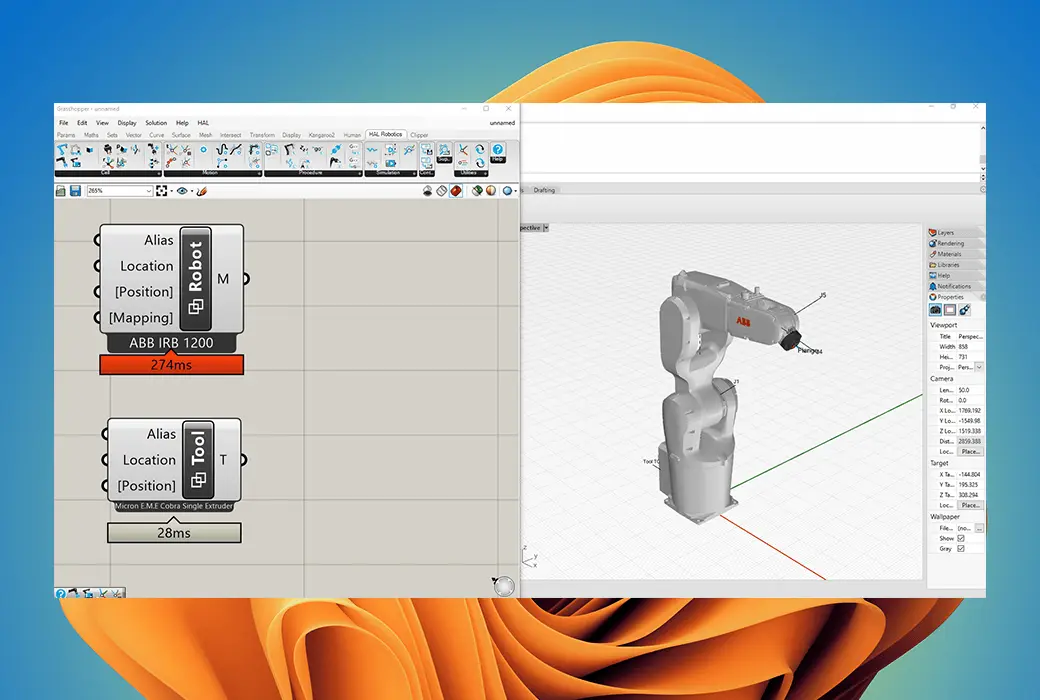Click the Target location Place button
Viewport: 1040px width, 700px height.
click(970, 506)
